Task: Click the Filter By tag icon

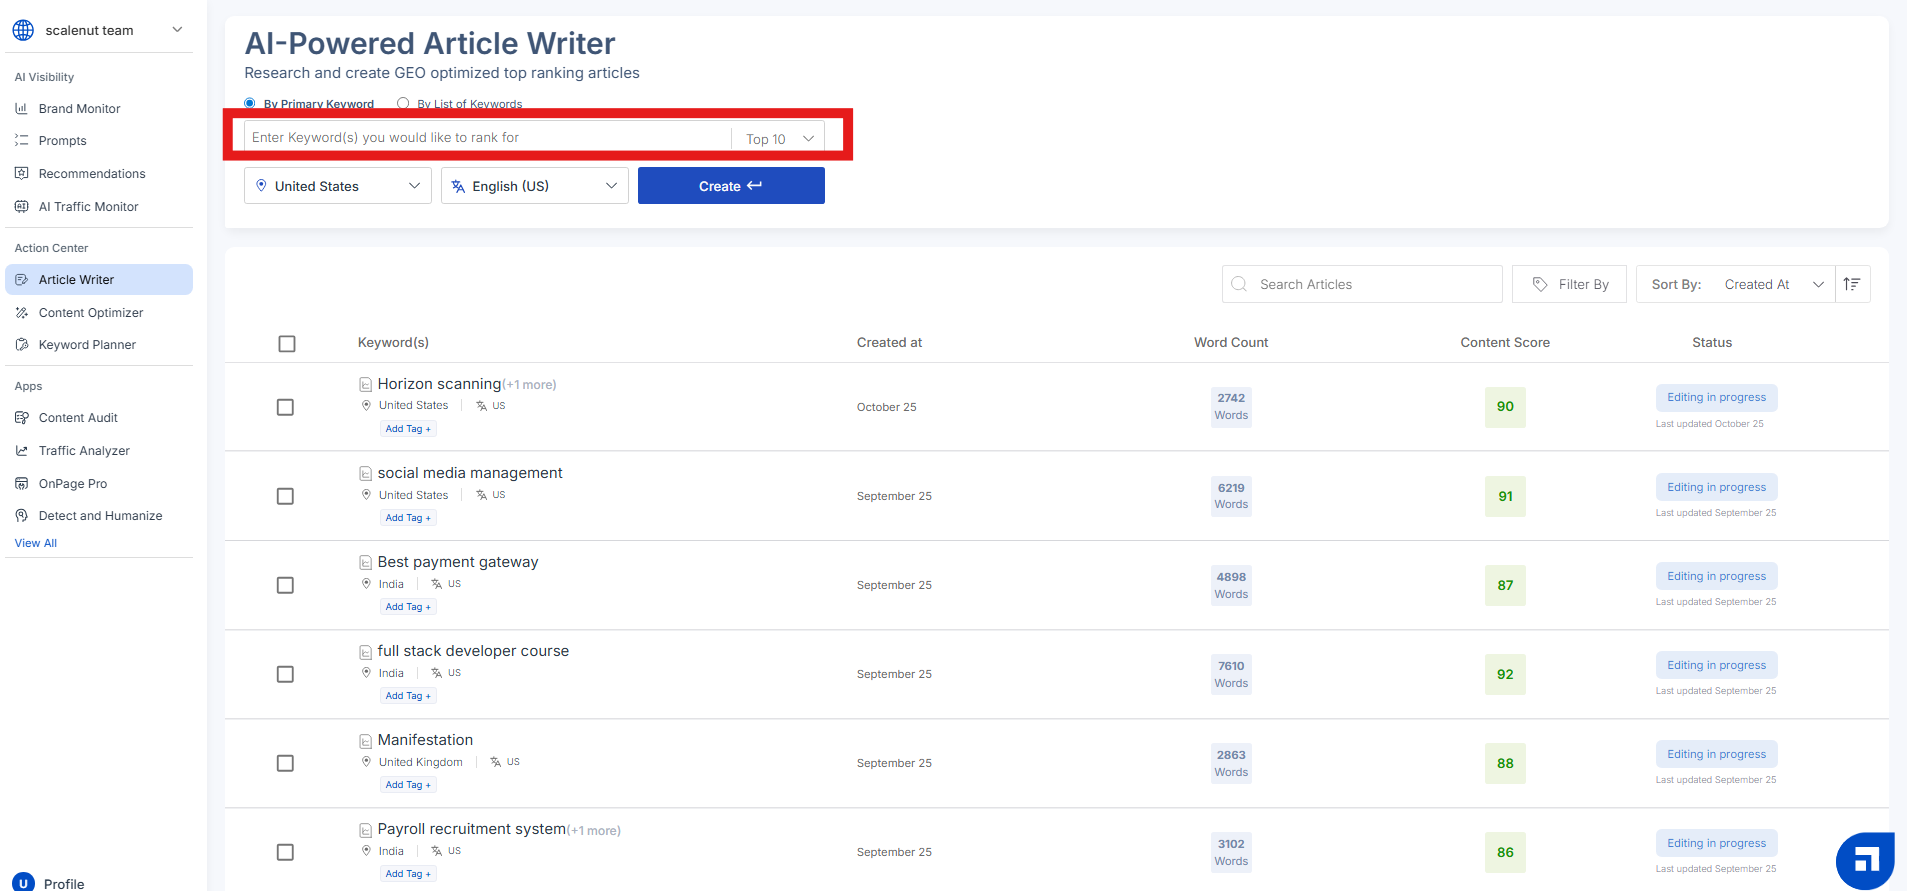Action: point(1540,284)
